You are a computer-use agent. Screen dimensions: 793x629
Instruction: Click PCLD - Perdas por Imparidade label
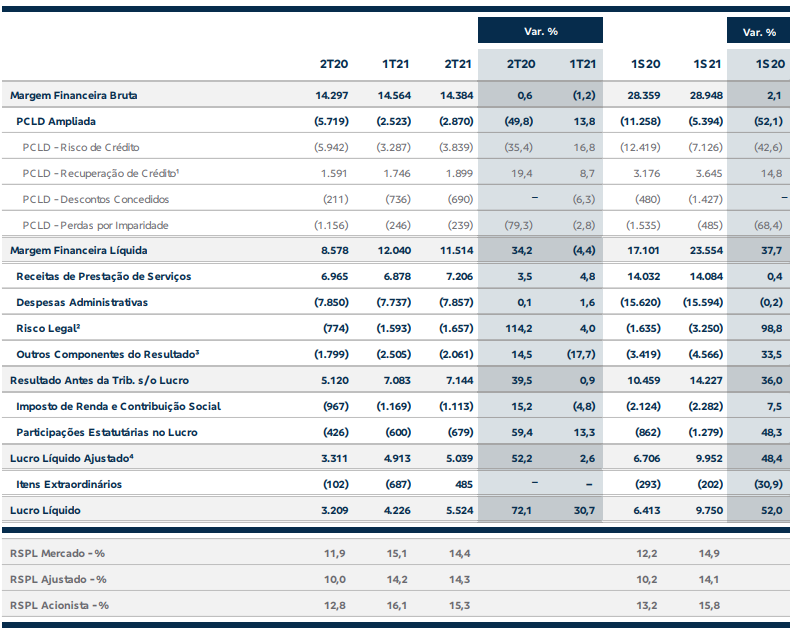pos(96,225)
